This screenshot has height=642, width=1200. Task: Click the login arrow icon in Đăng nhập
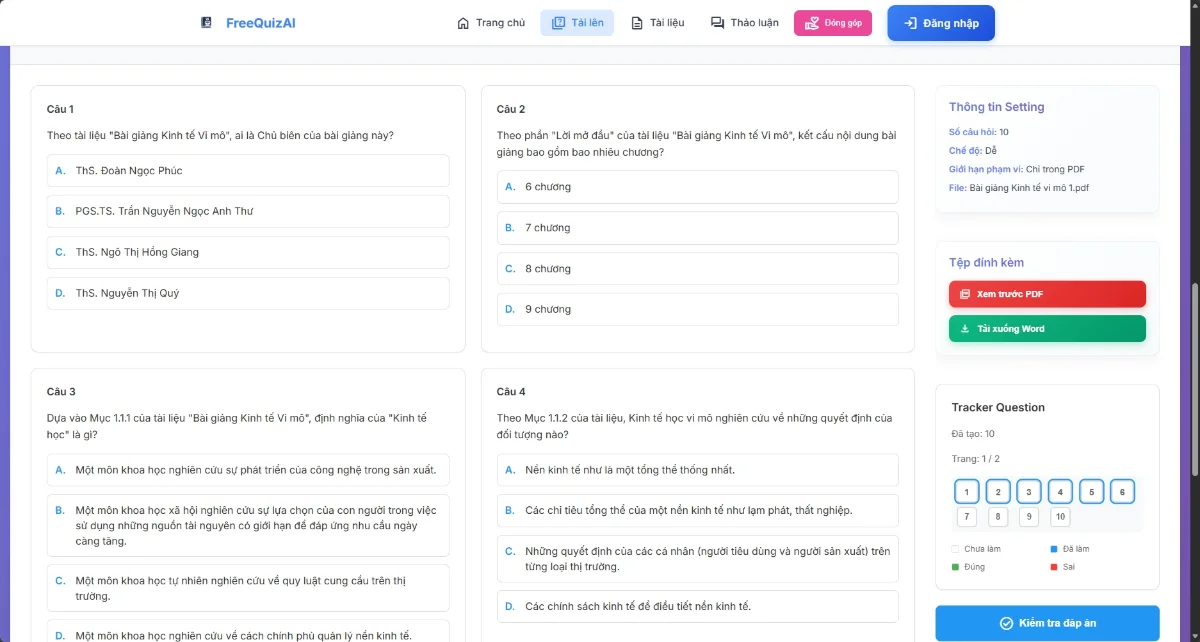pos(910,23)
